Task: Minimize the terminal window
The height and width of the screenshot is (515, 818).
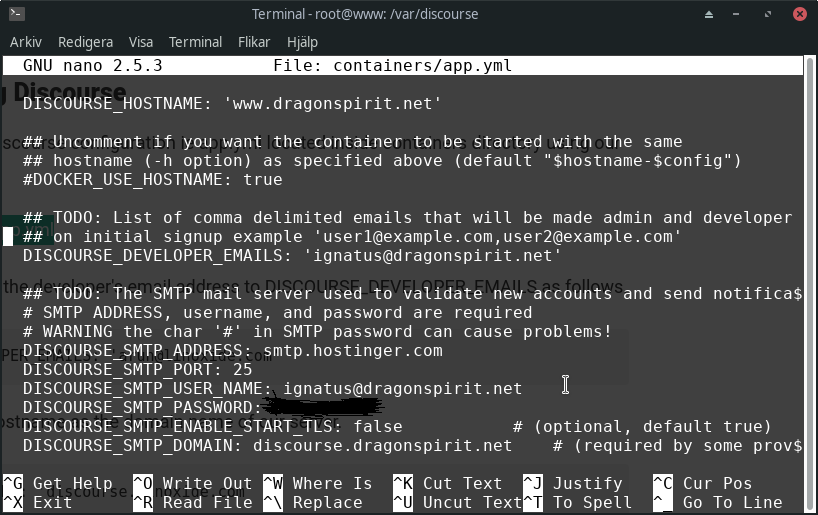Action: pyautogui.click(x=736, y=15)
